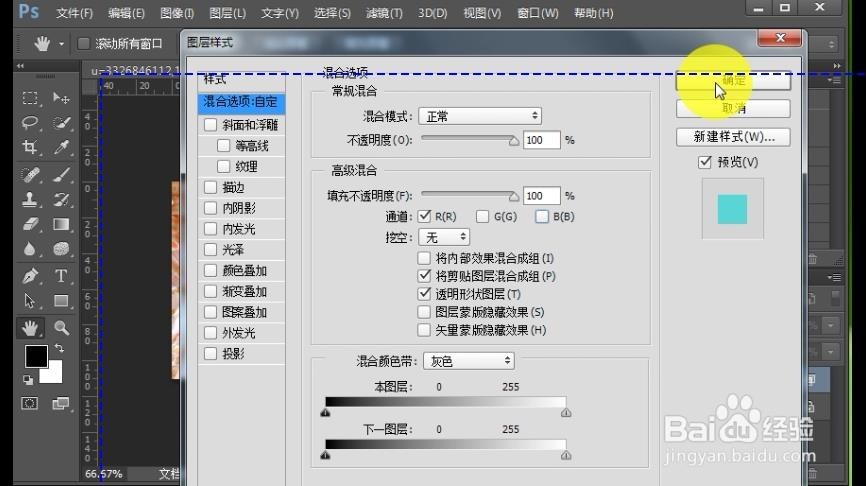Open the 文件(F) menu
866x486 pixels.
click(x=75, y=13)
